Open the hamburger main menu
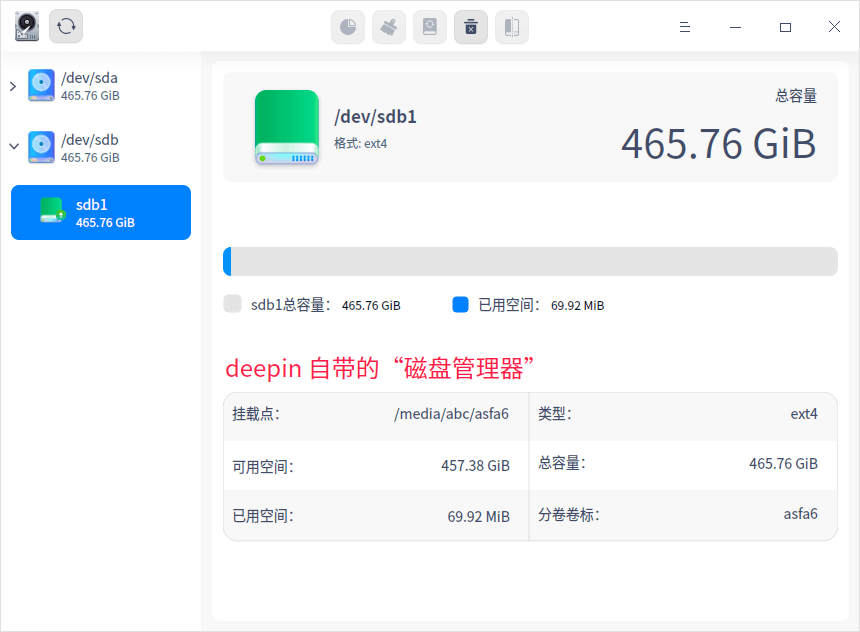This screenshot has height=632, width=860. tap(686, 27)
